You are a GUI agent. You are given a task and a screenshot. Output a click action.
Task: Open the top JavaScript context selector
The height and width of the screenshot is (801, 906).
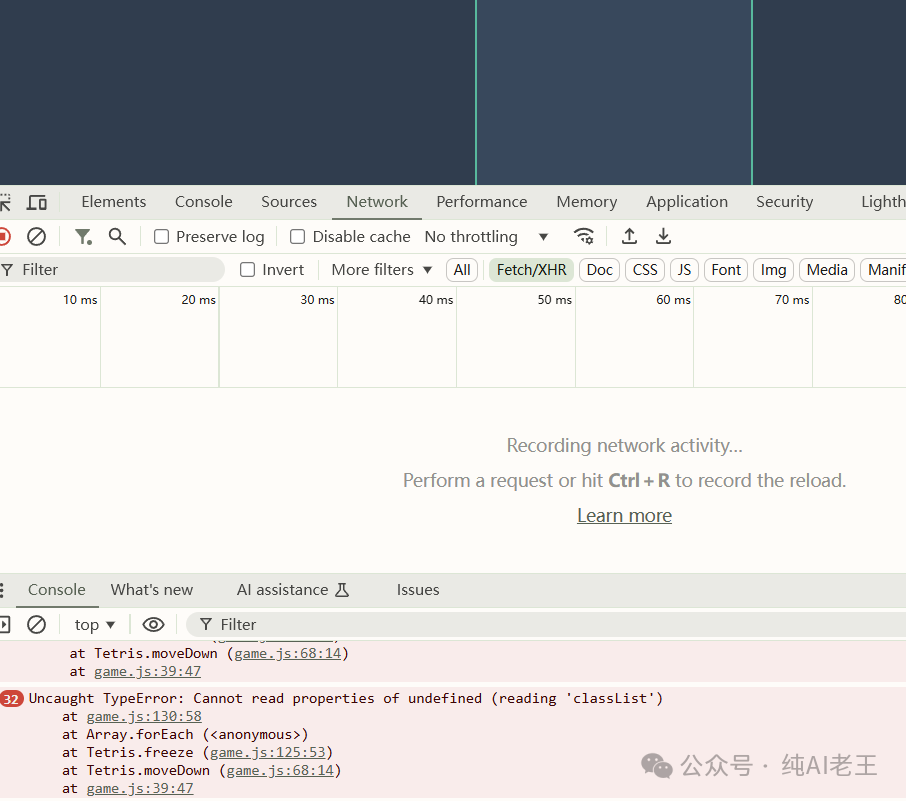[x=95, y=624]
